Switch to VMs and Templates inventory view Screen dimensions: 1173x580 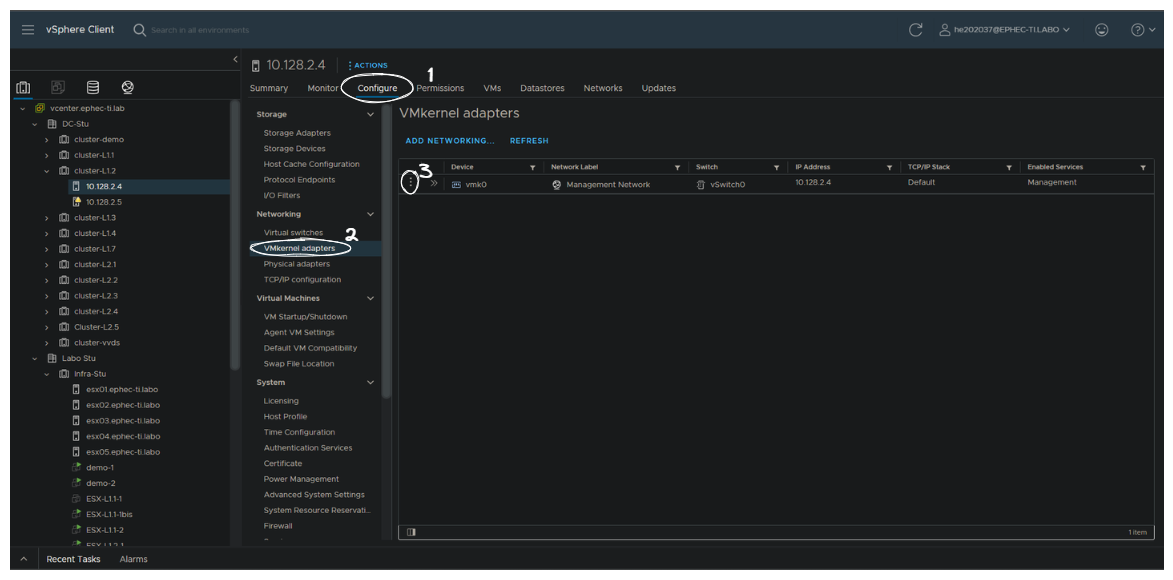58,88
